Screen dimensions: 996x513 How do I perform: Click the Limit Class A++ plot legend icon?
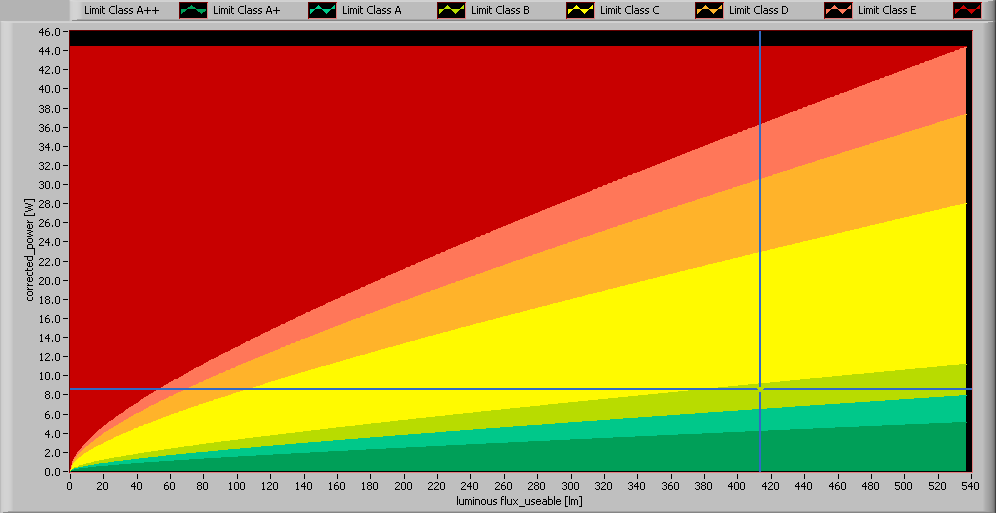click(194, 10)
